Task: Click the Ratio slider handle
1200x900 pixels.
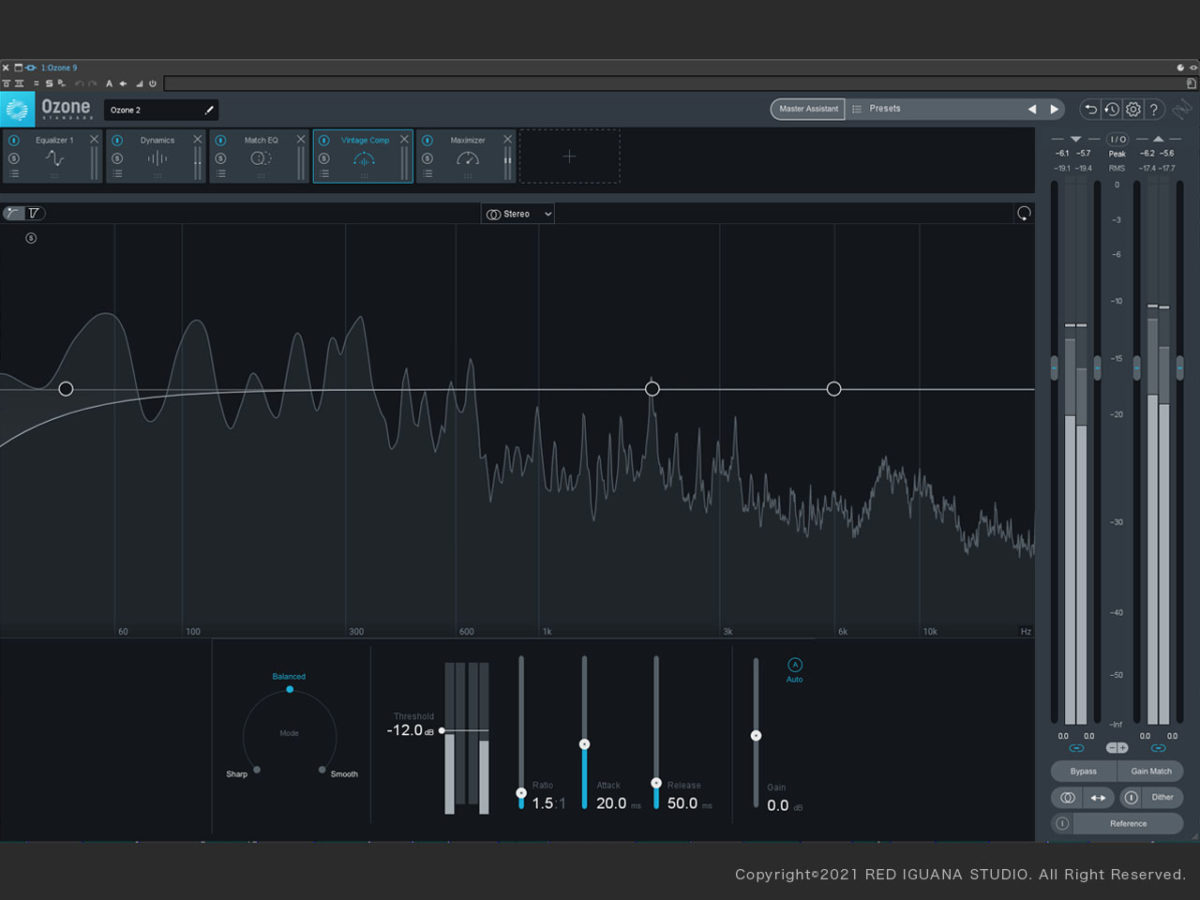Action: (x=521, y=793)
